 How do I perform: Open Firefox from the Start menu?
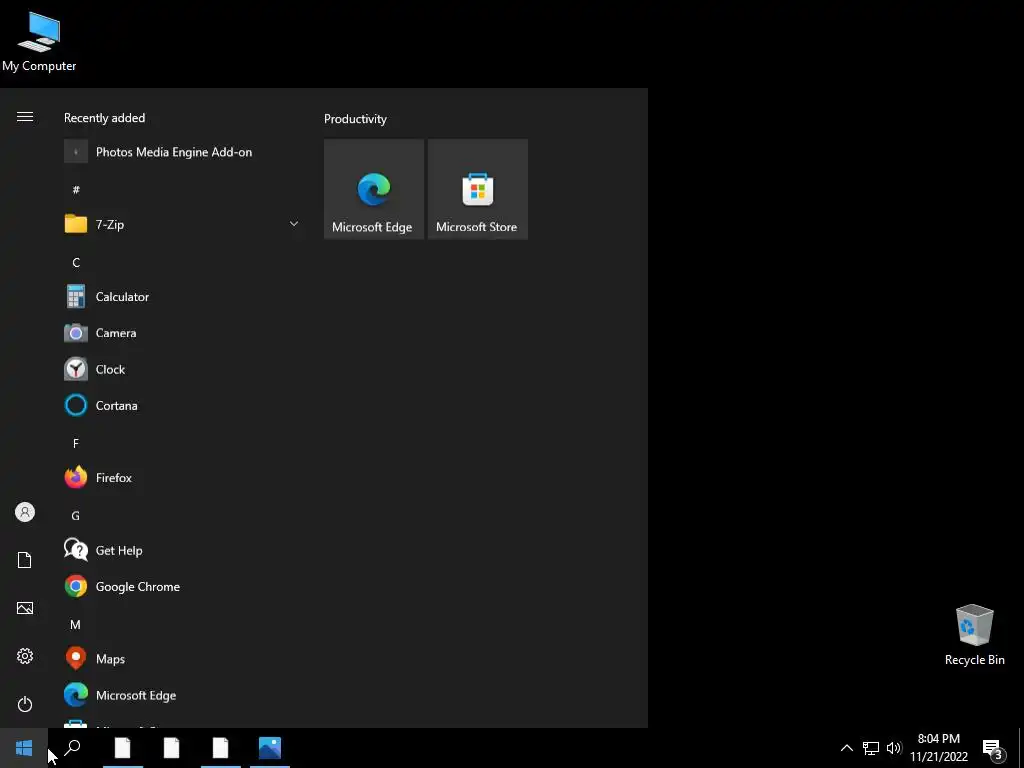point(183,478)
